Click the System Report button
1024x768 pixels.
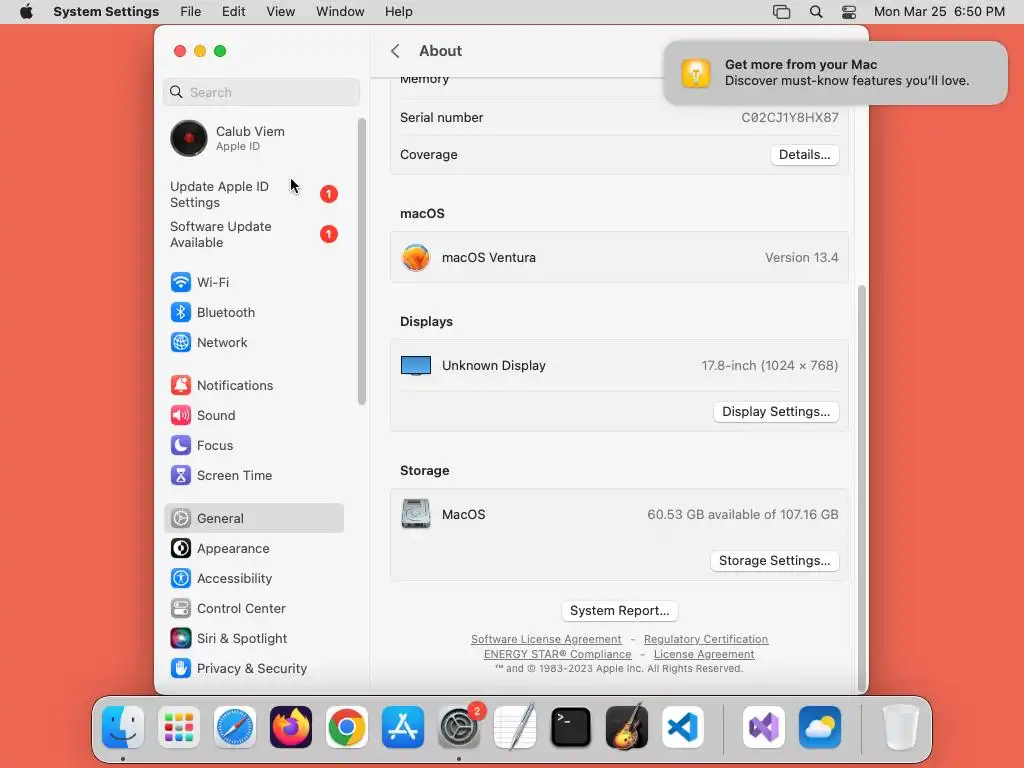(x=620, y=611)
